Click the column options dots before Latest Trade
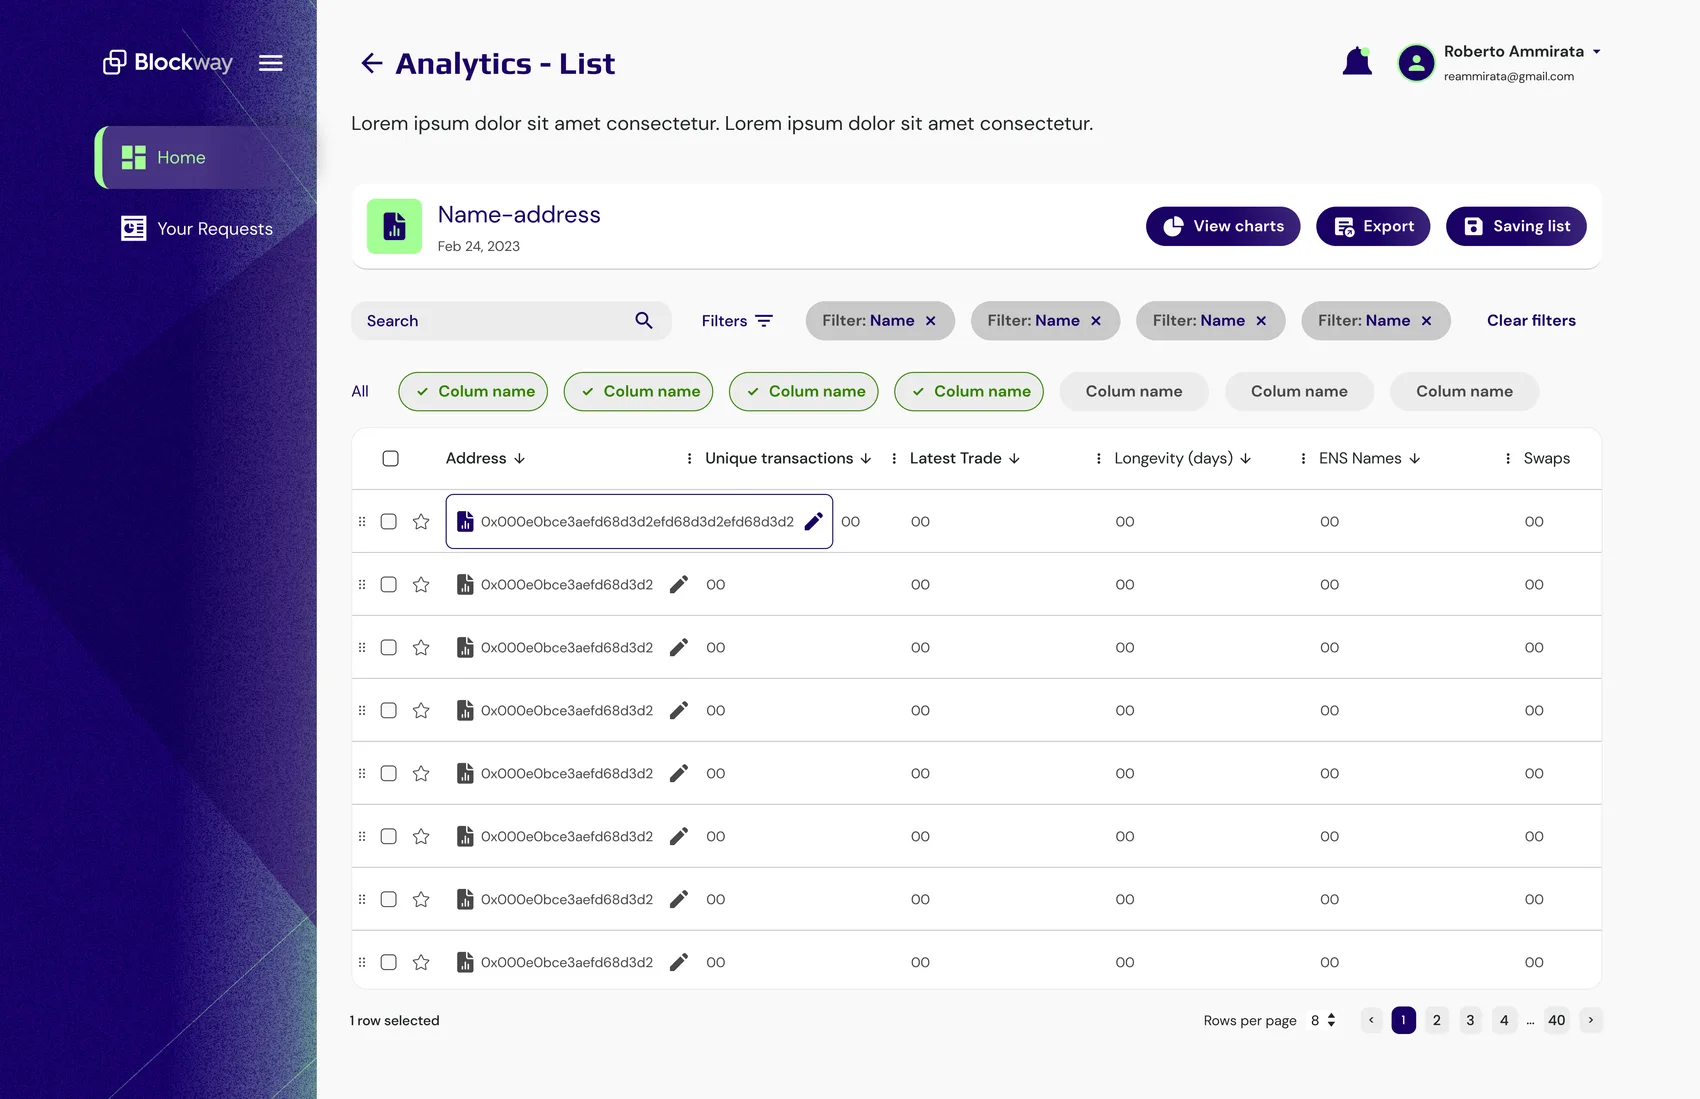 (894, 459)
